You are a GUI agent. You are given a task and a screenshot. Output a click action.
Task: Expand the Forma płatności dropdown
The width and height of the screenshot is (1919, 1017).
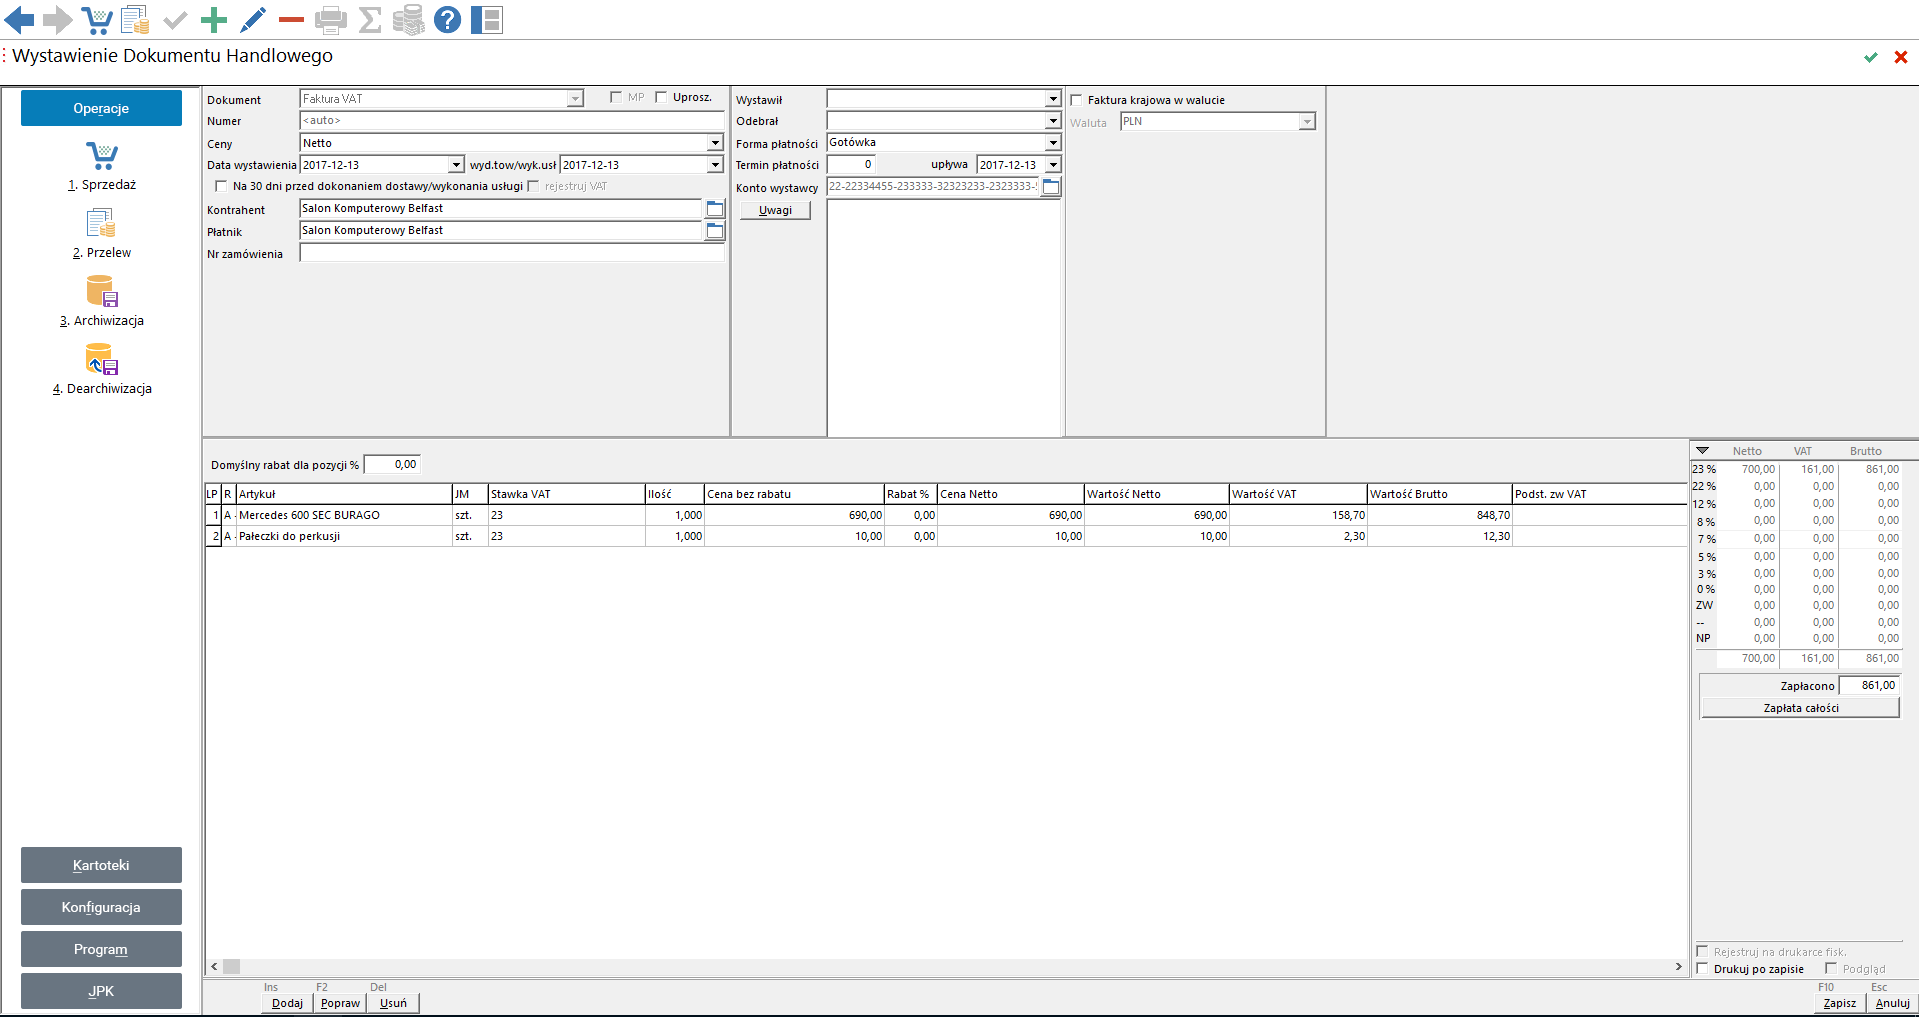point(1052,143)
